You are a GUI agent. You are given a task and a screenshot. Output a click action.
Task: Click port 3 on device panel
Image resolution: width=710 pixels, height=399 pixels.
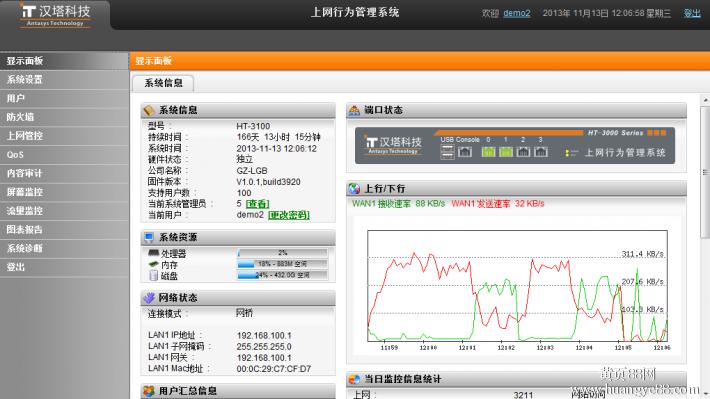click(541, 152)
